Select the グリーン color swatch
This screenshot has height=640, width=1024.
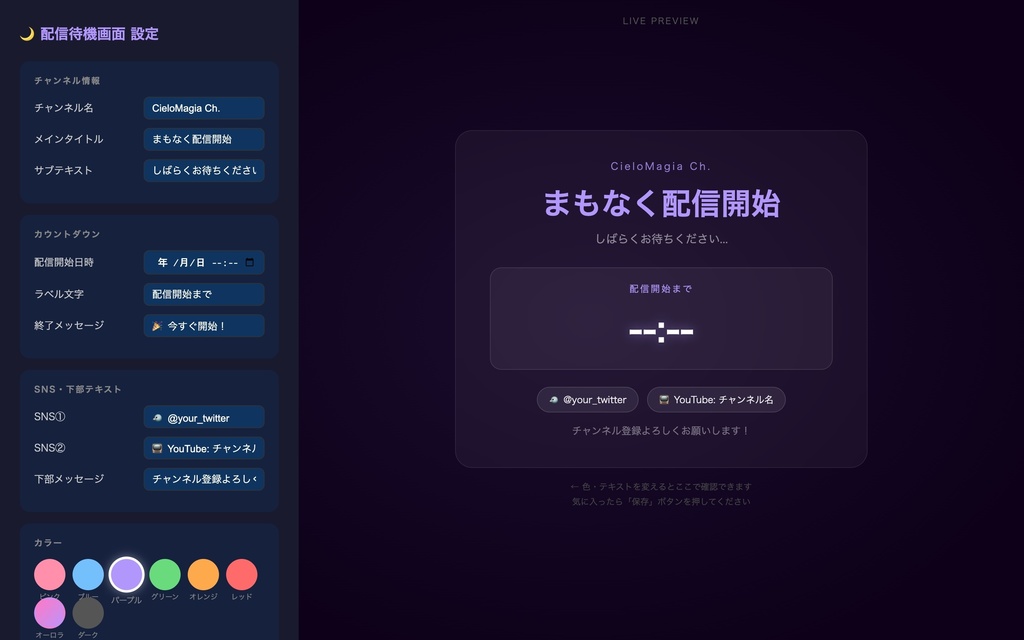tap(165, 575)
